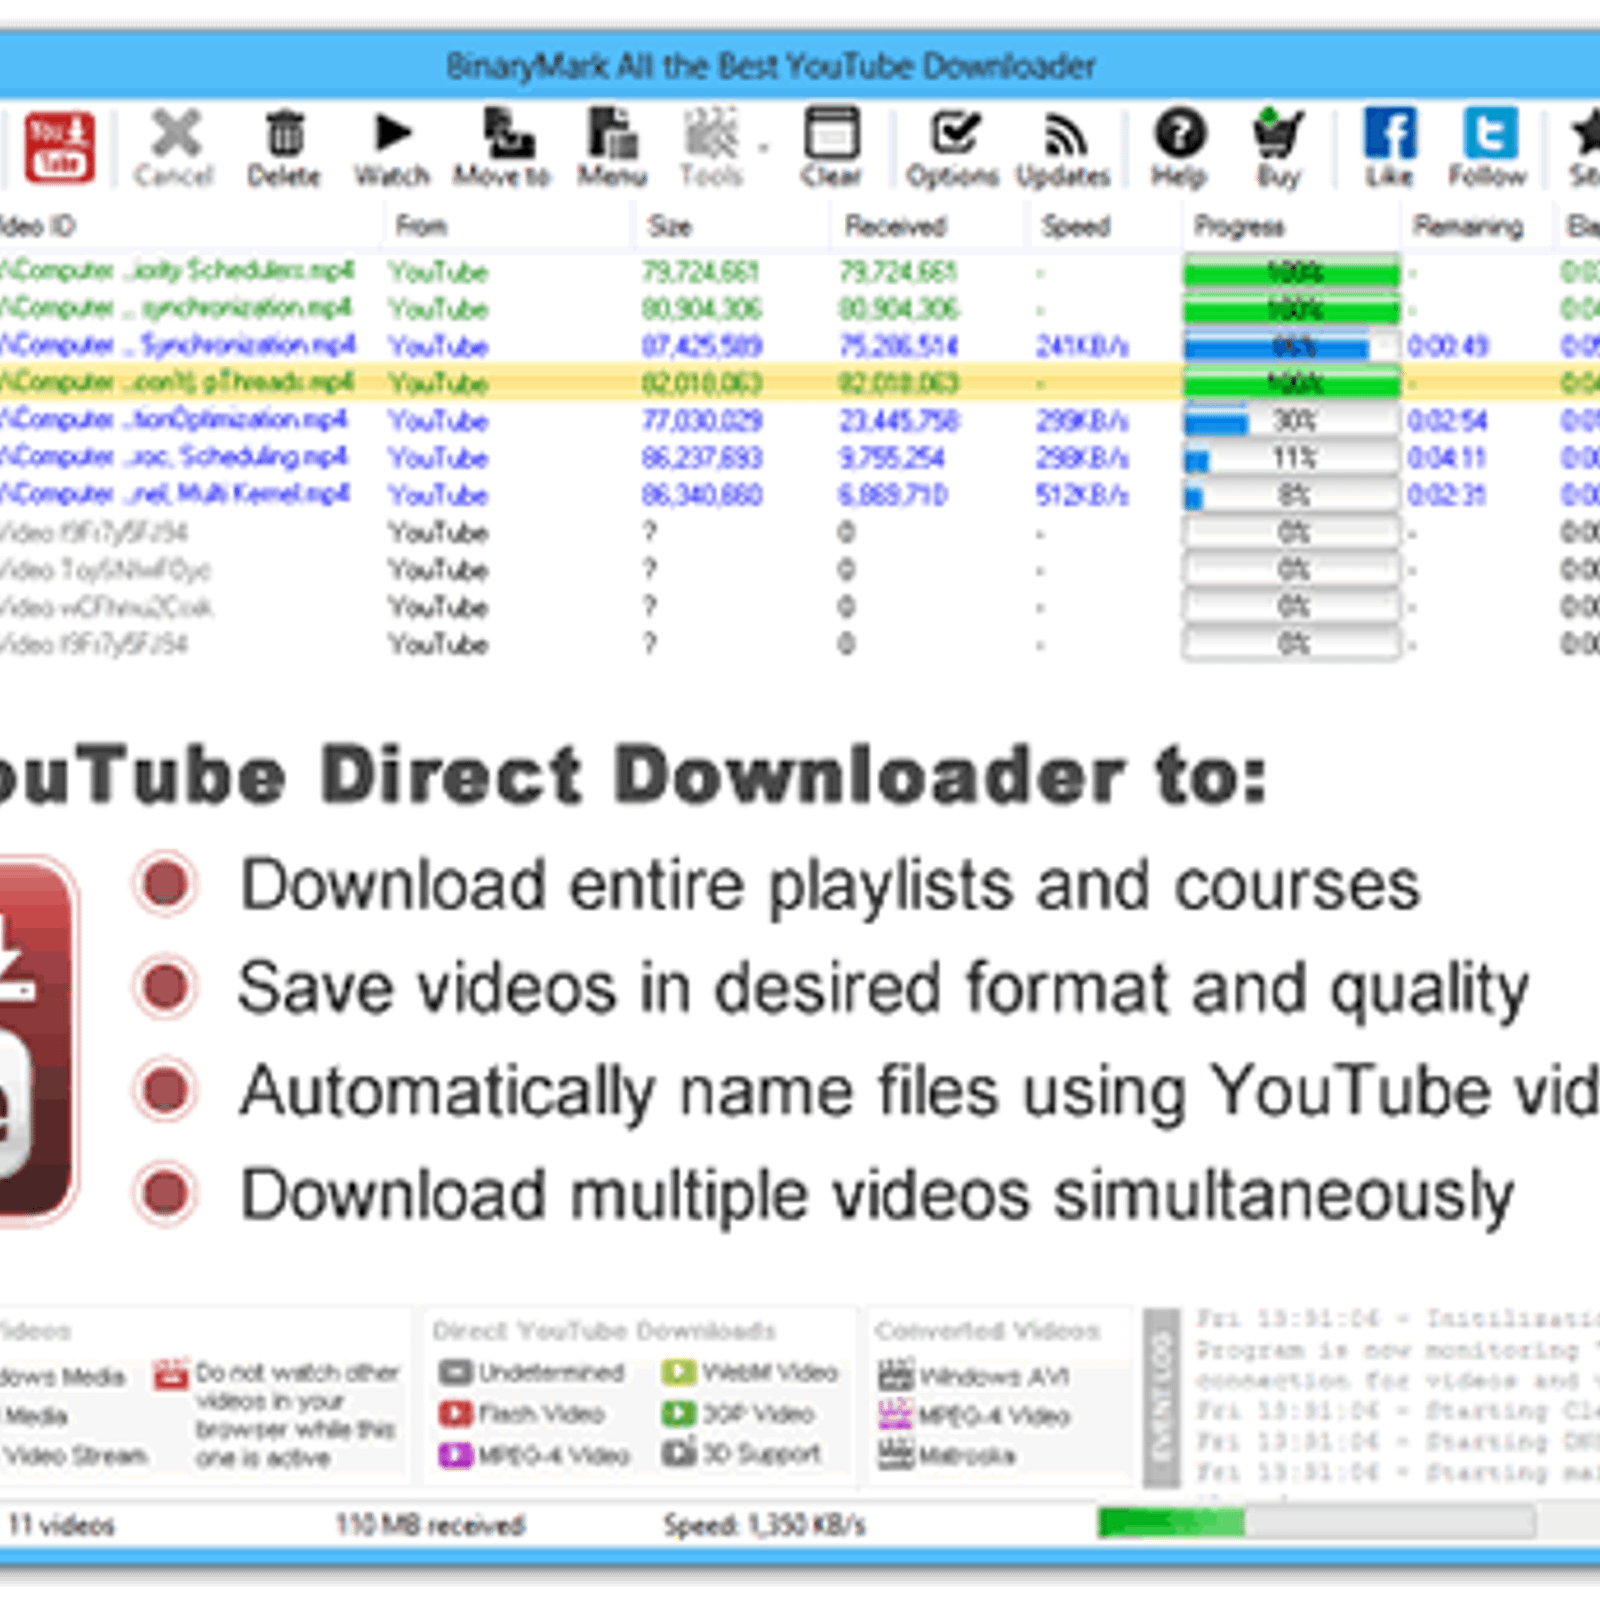Click the do-not-watch warning icon
This screenshot has width=1600, height=1600.
(171, 1374)
